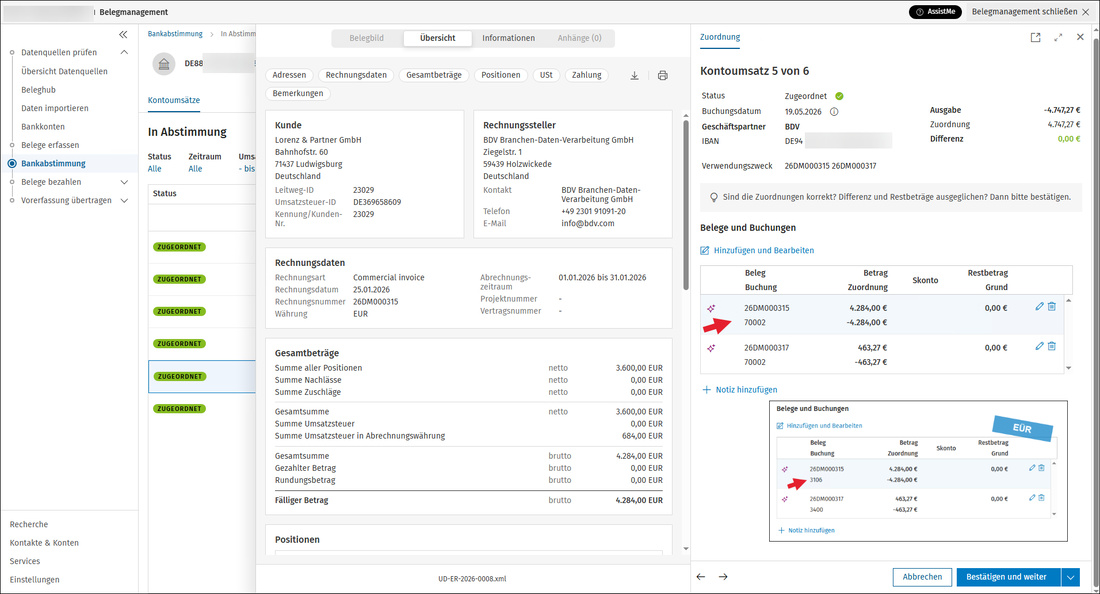Switch to the Belegbild tab
Screen dimensions: 1100x594
367,38
